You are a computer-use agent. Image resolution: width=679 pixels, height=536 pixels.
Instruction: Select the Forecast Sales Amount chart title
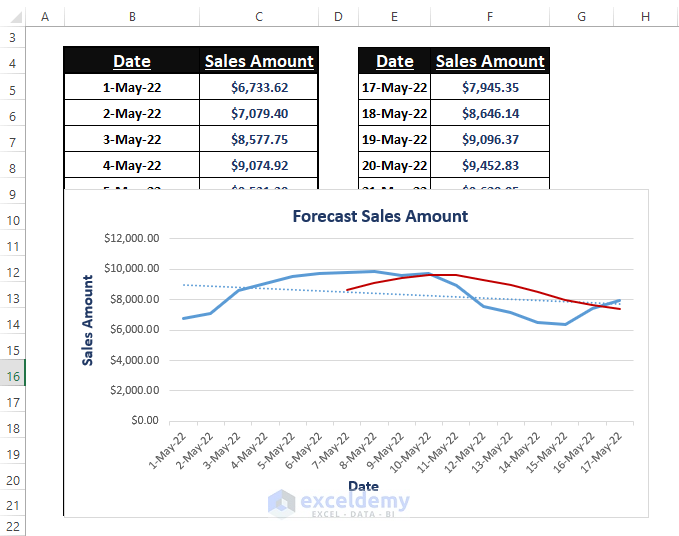click(x=380, y=216)
